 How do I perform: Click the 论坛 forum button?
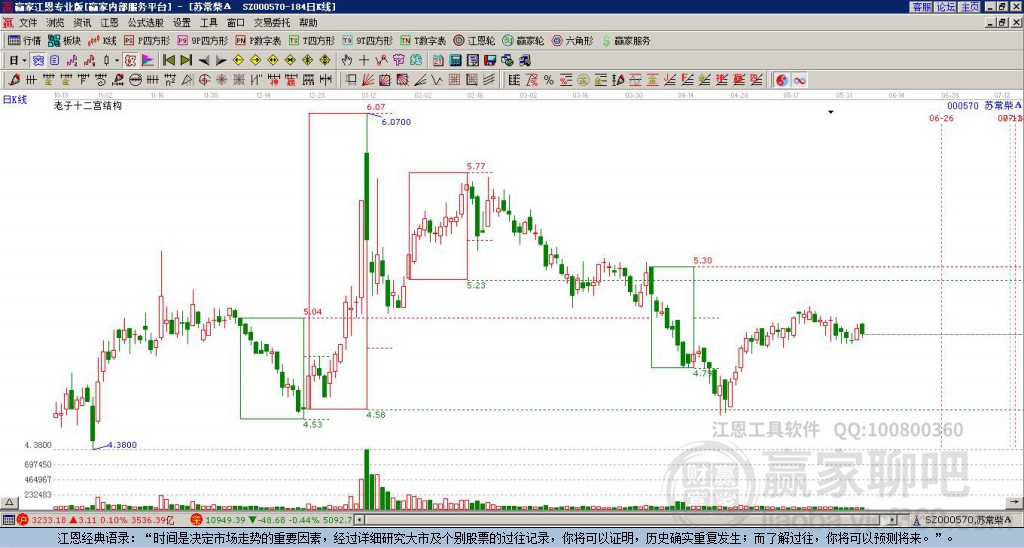pos(945,7)
